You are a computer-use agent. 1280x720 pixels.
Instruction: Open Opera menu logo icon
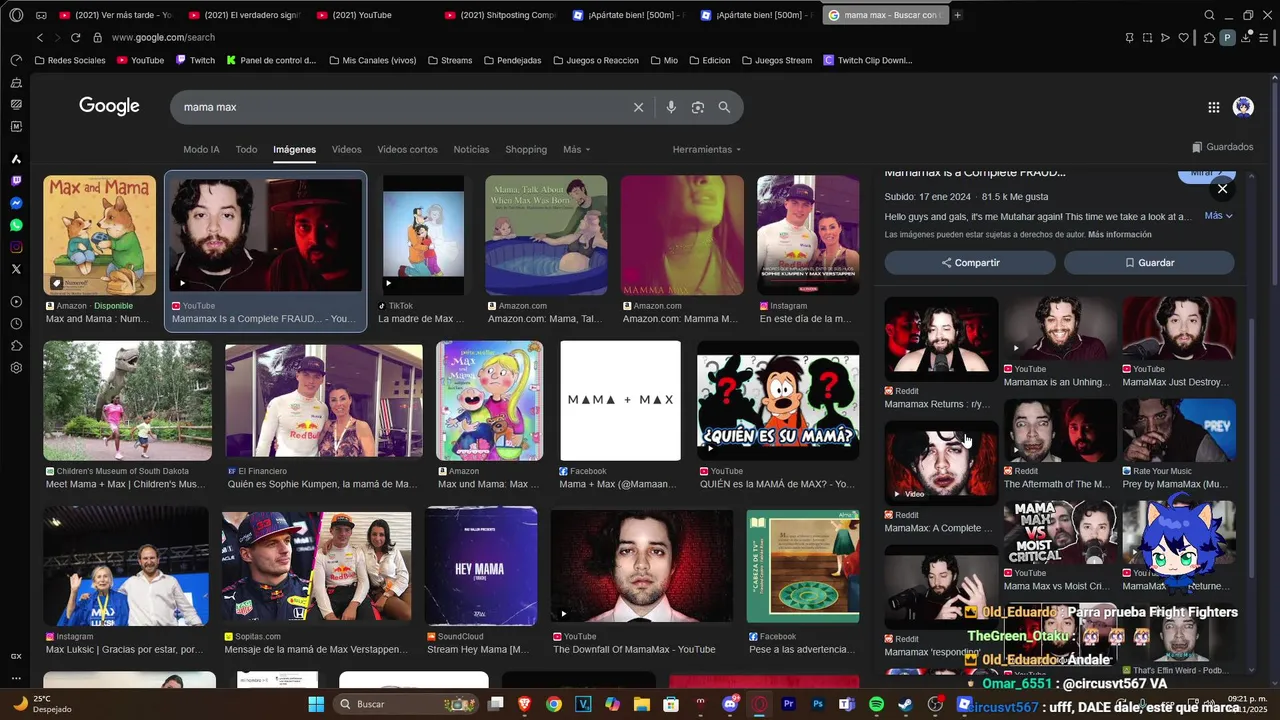pyautogui.click(x=16, y=15)
